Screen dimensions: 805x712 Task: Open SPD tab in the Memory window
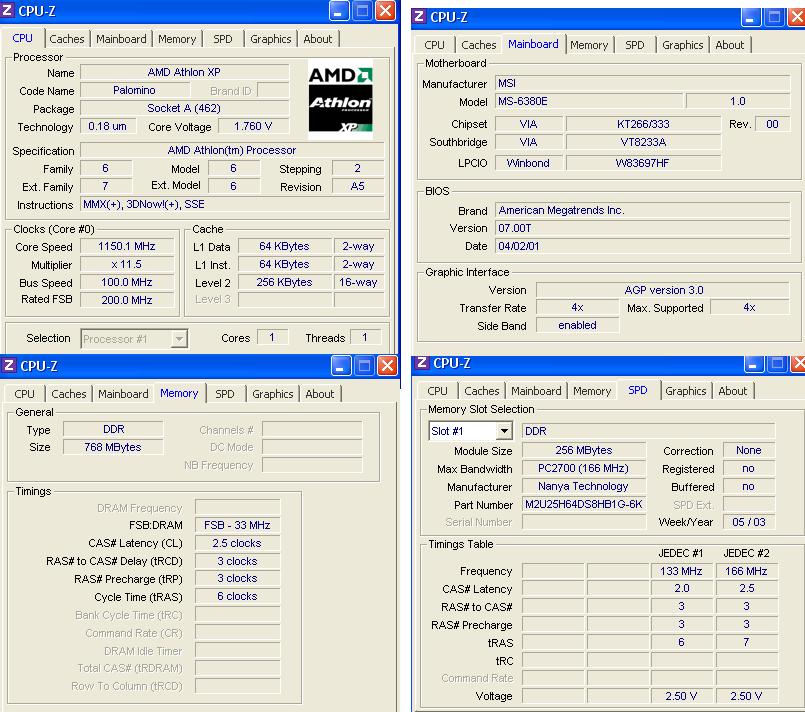(x=225, y=394)
